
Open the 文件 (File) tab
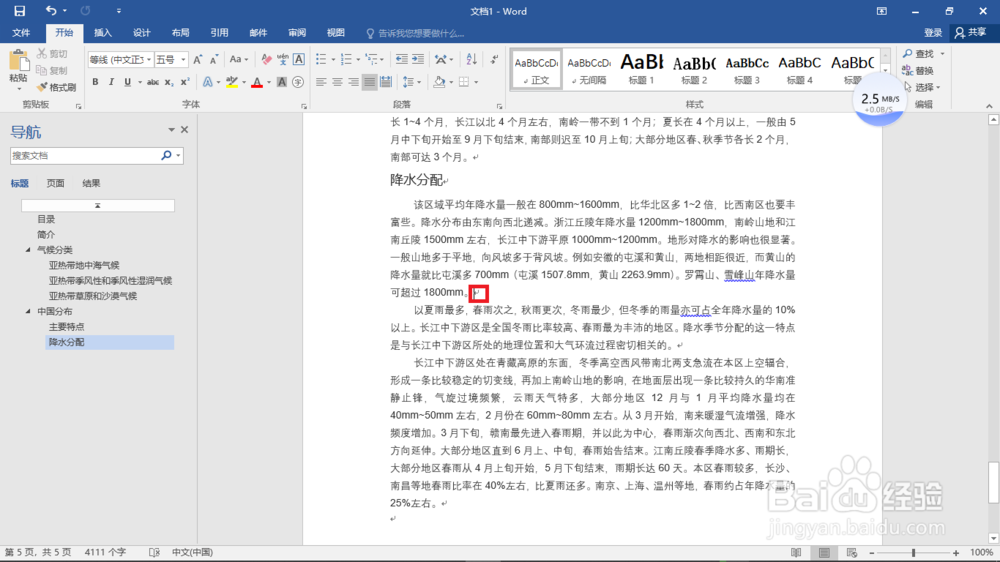tap(21, 33)
